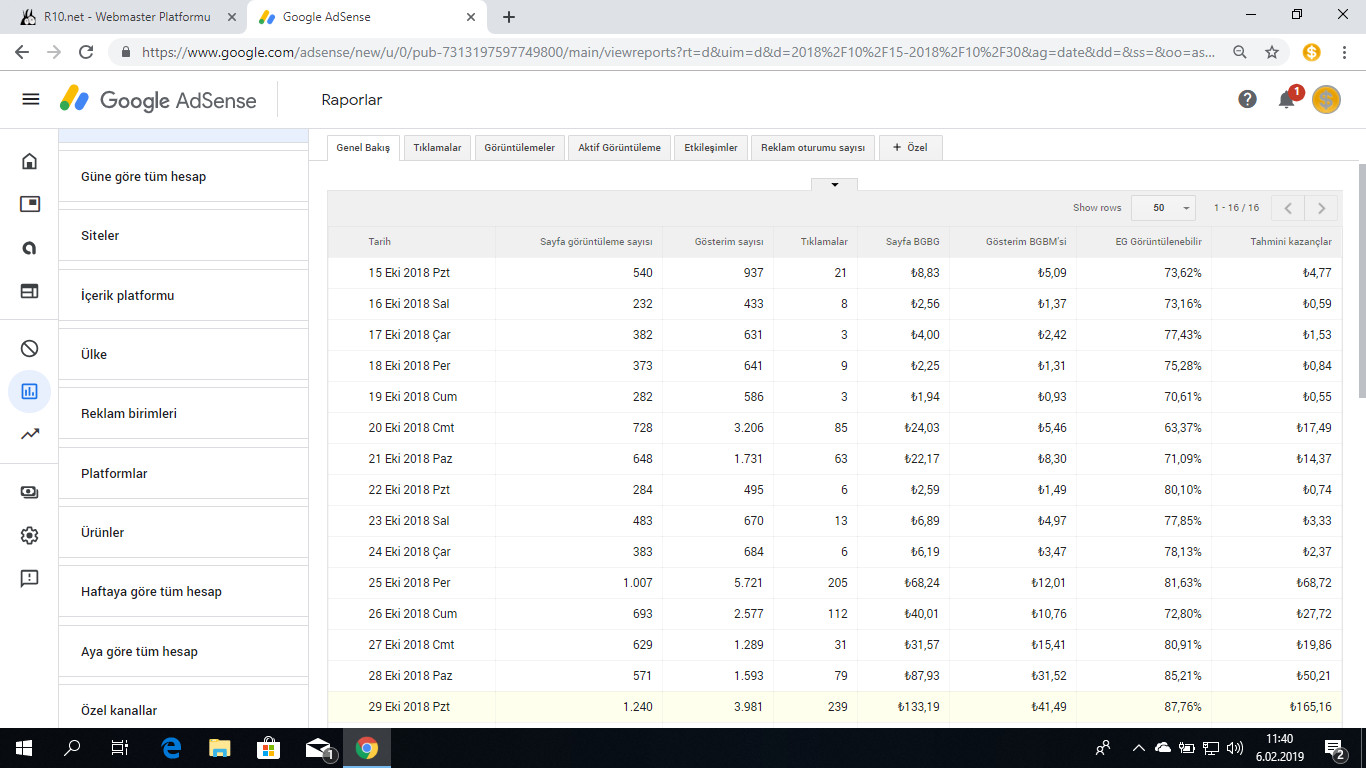
Task: Go back to the previous page
Action: 22,52
